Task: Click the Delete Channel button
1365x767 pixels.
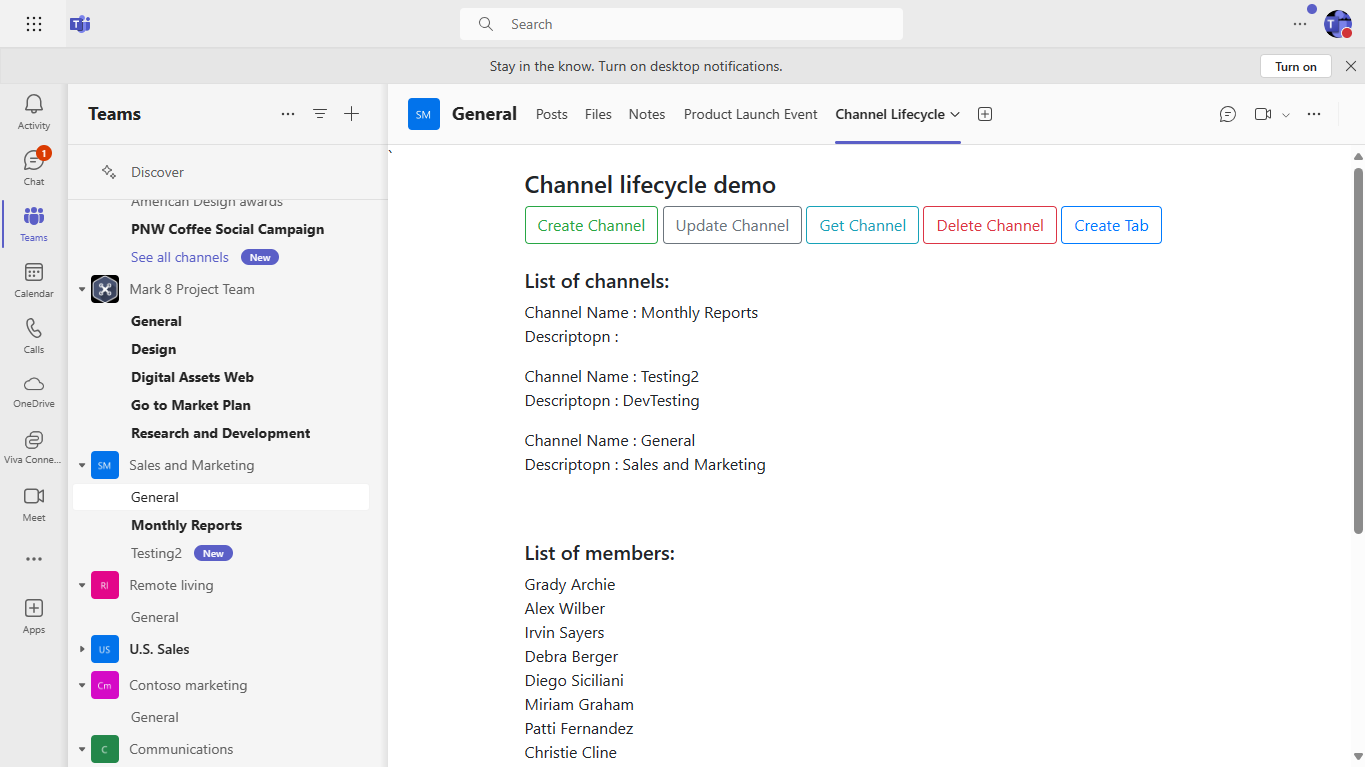Action: 990,225
